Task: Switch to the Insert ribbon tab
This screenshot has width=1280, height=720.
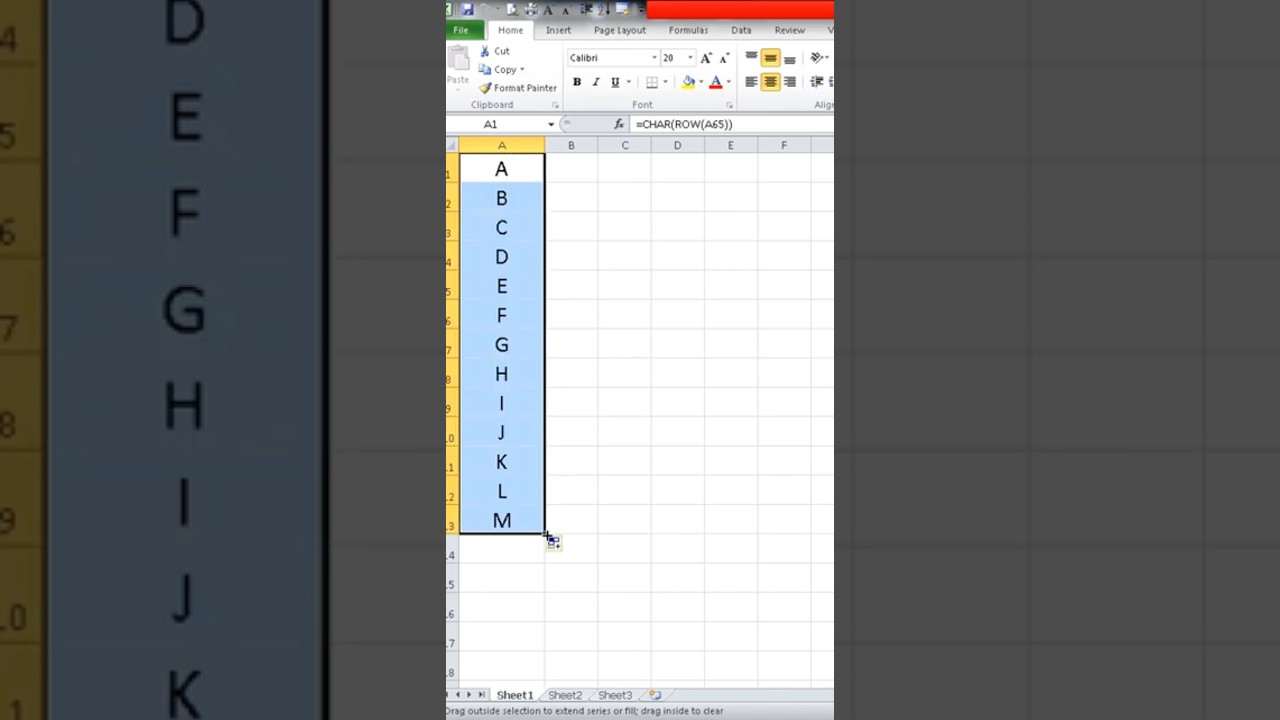Action: coord(558,30)
